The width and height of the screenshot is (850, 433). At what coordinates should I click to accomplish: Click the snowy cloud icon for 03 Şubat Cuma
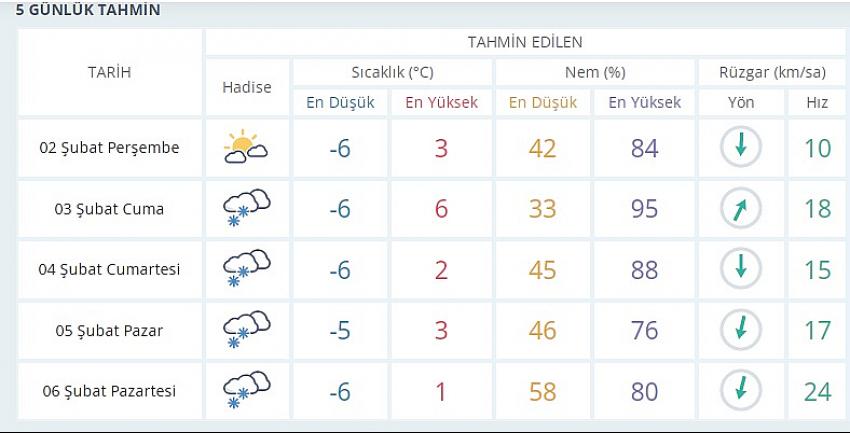tap(247, 208)
